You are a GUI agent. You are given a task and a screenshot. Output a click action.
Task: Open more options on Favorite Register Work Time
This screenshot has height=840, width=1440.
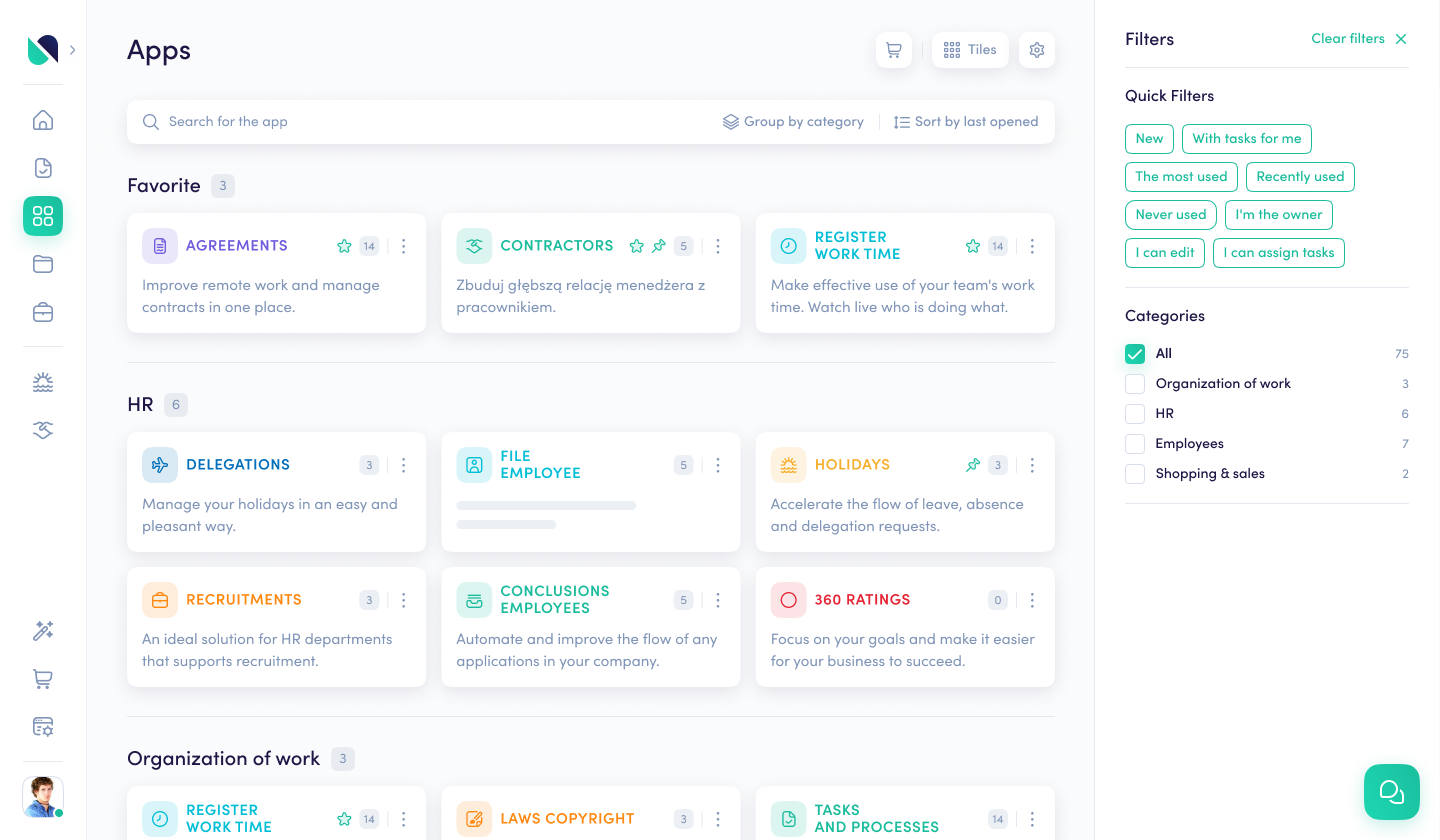pos(1032,246)
